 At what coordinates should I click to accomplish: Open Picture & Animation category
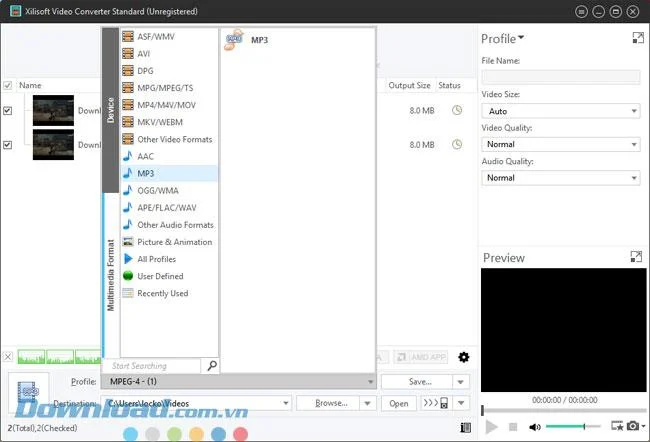coord(169,242)
